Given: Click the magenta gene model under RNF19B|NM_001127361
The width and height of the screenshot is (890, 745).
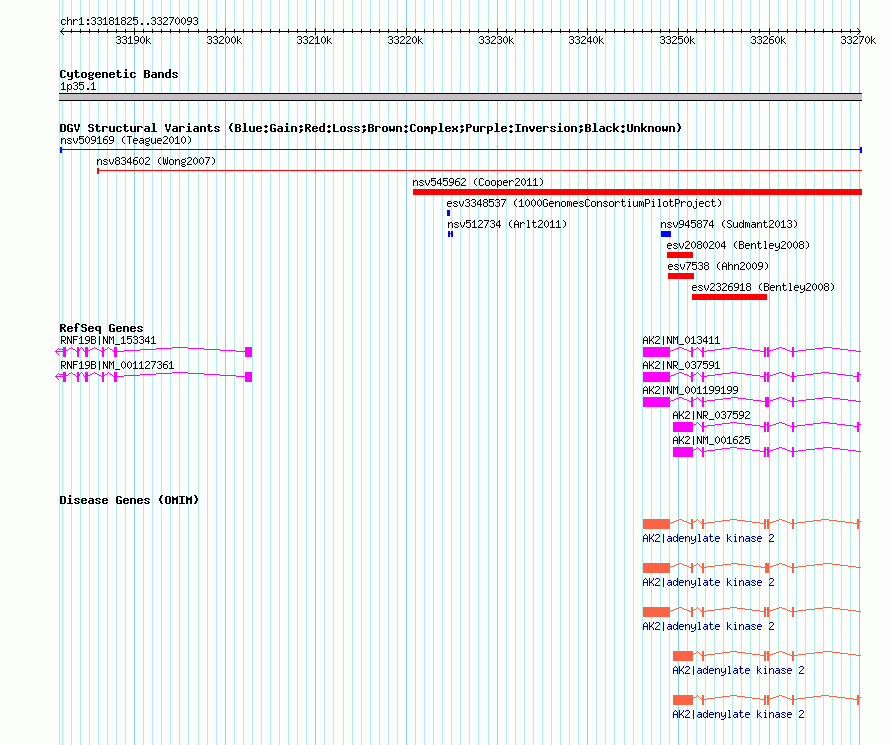Looking at the screenshot, I should [x=154, y=377].
